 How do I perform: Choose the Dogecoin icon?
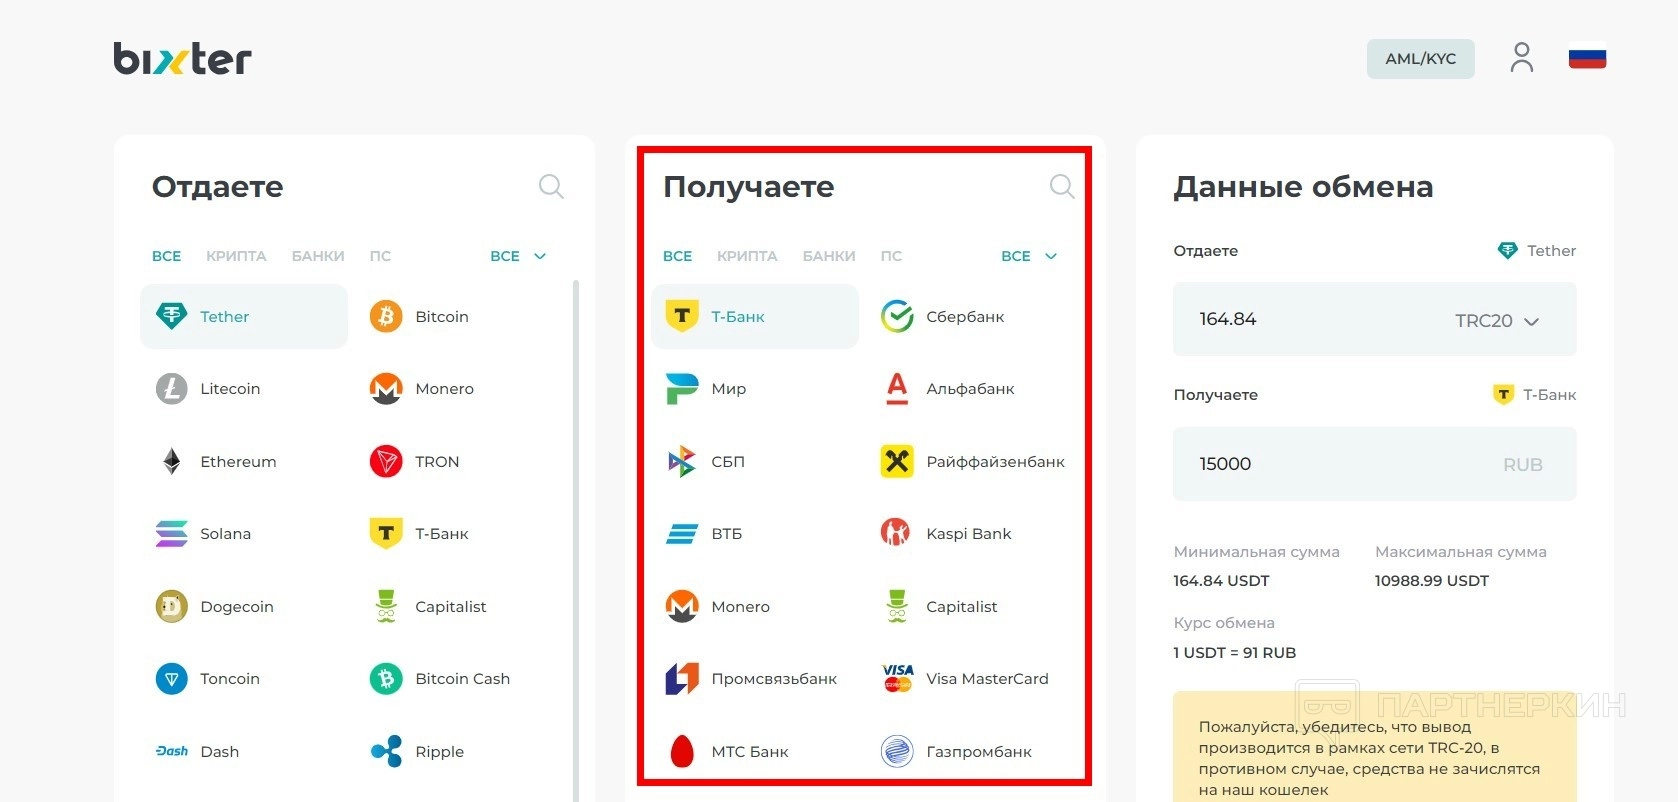click(x=172, y=606)
